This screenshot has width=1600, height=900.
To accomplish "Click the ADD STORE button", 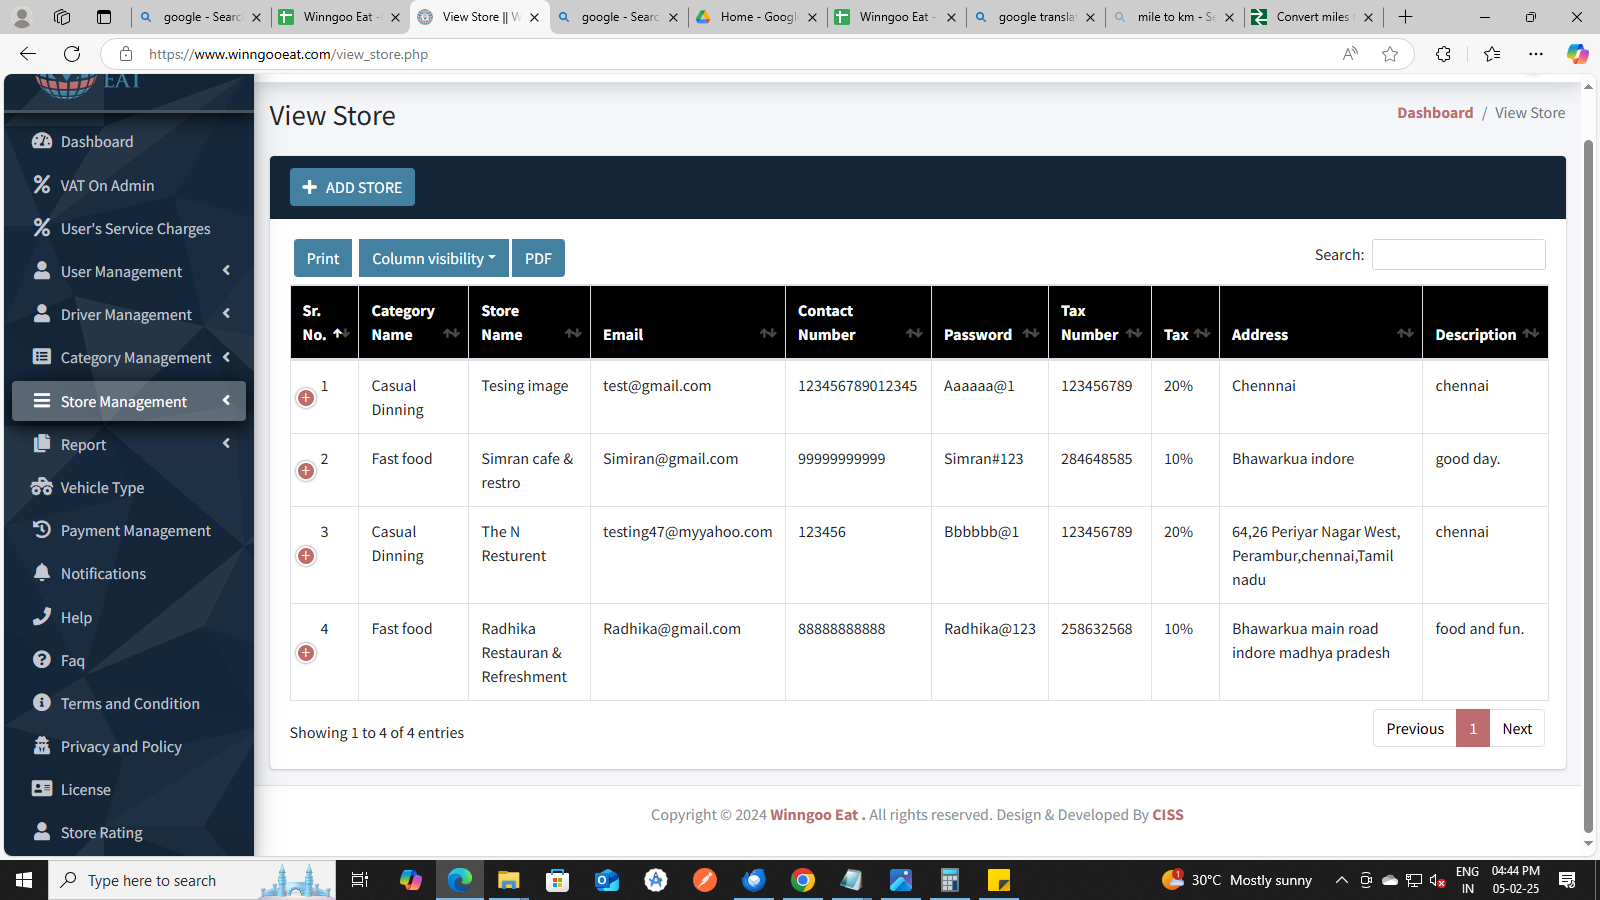I will click(x=352, y=187).
